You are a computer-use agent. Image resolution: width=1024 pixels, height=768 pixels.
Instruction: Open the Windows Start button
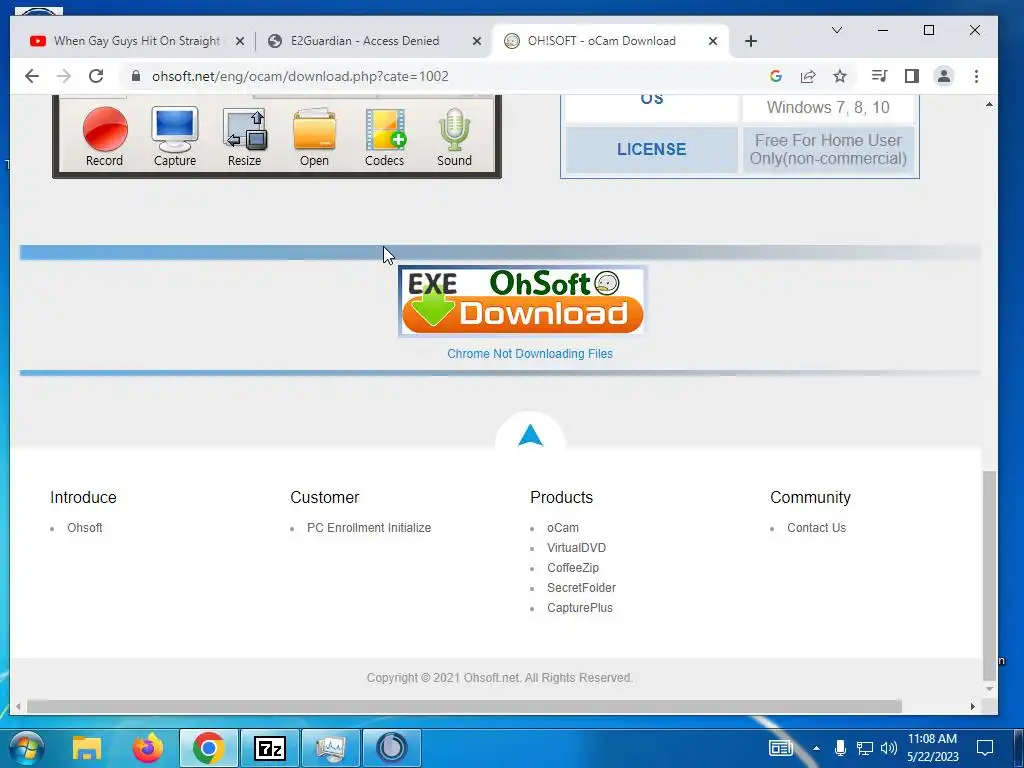click(x=27, y=748)
